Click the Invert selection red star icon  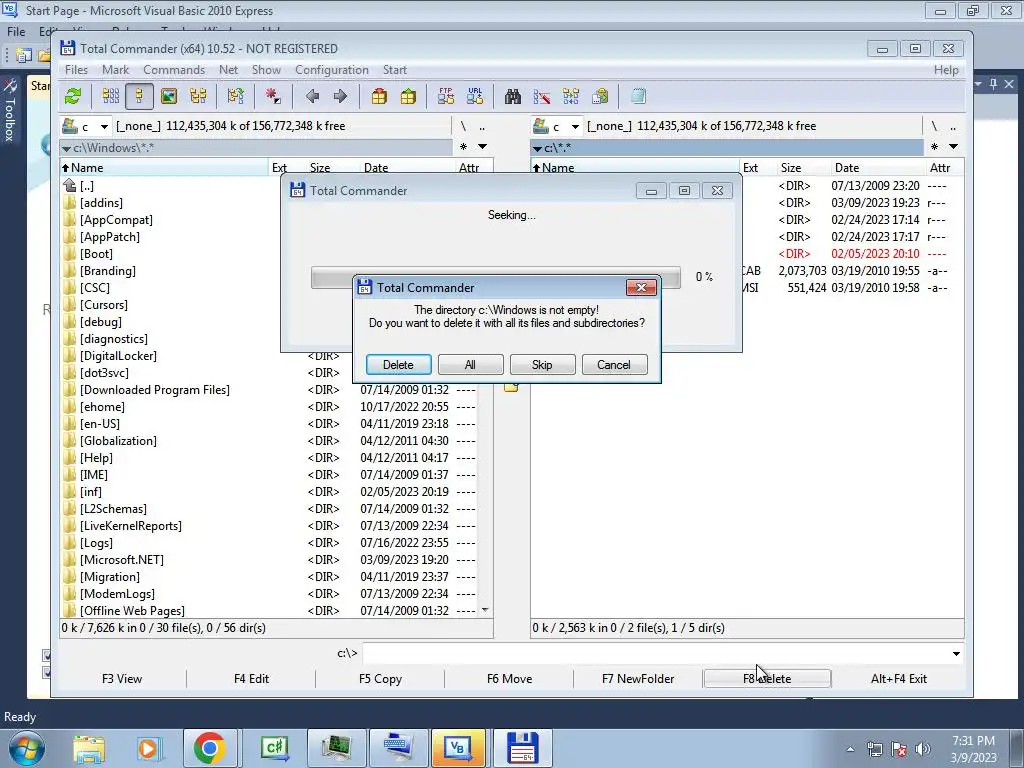point(273,97)
